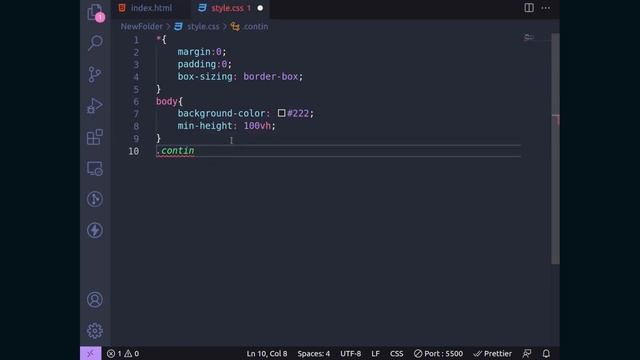Place cursor on line 10 .contin text
This screenshot has width=640, height=360.
[x=176, y=151]
